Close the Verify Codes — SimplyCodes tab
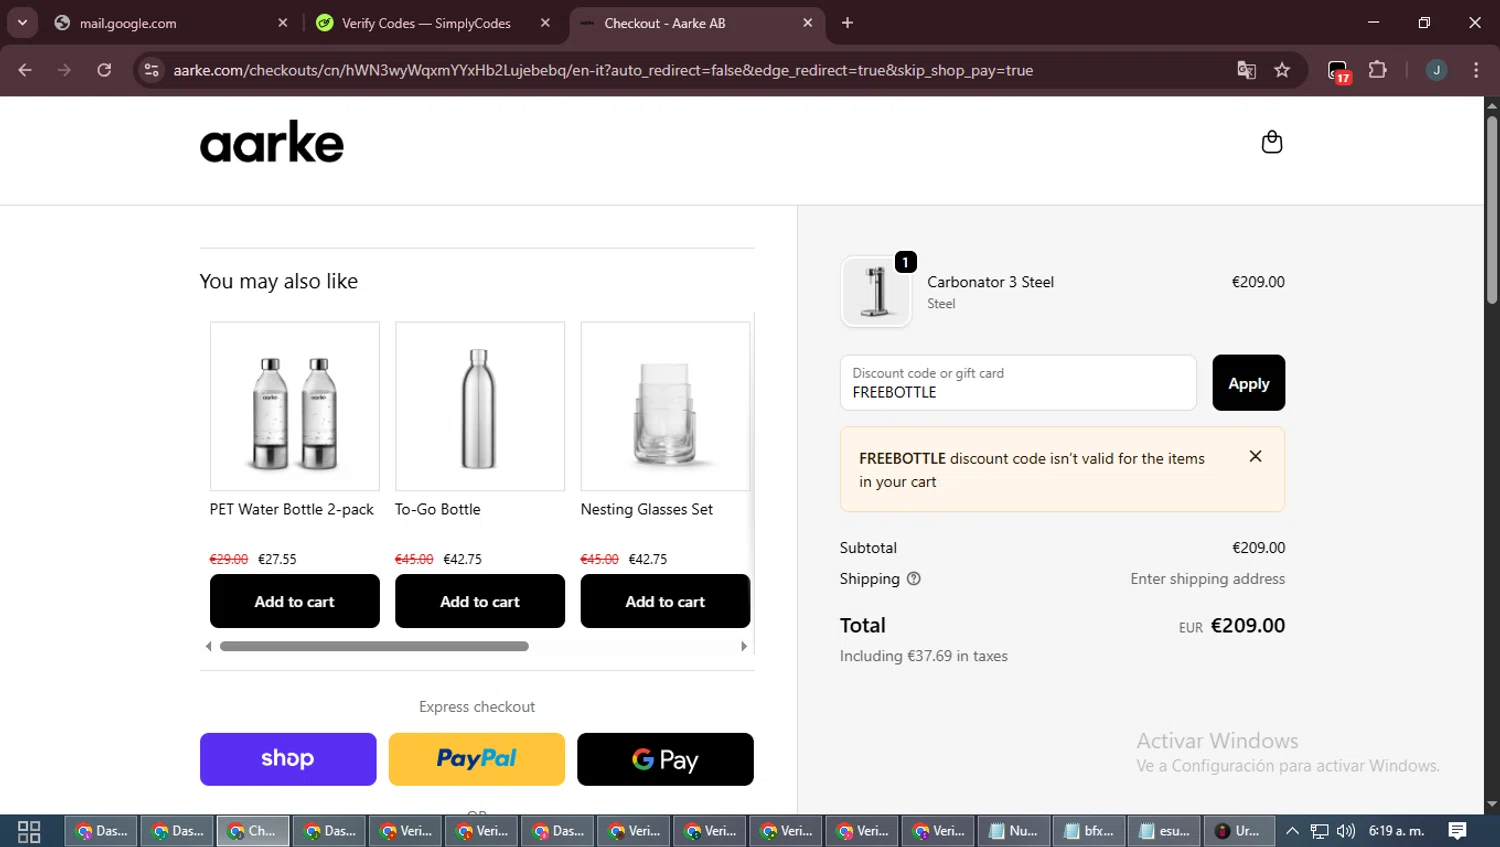This screenshot has width=1500, height=847. [x=545, y=23]
